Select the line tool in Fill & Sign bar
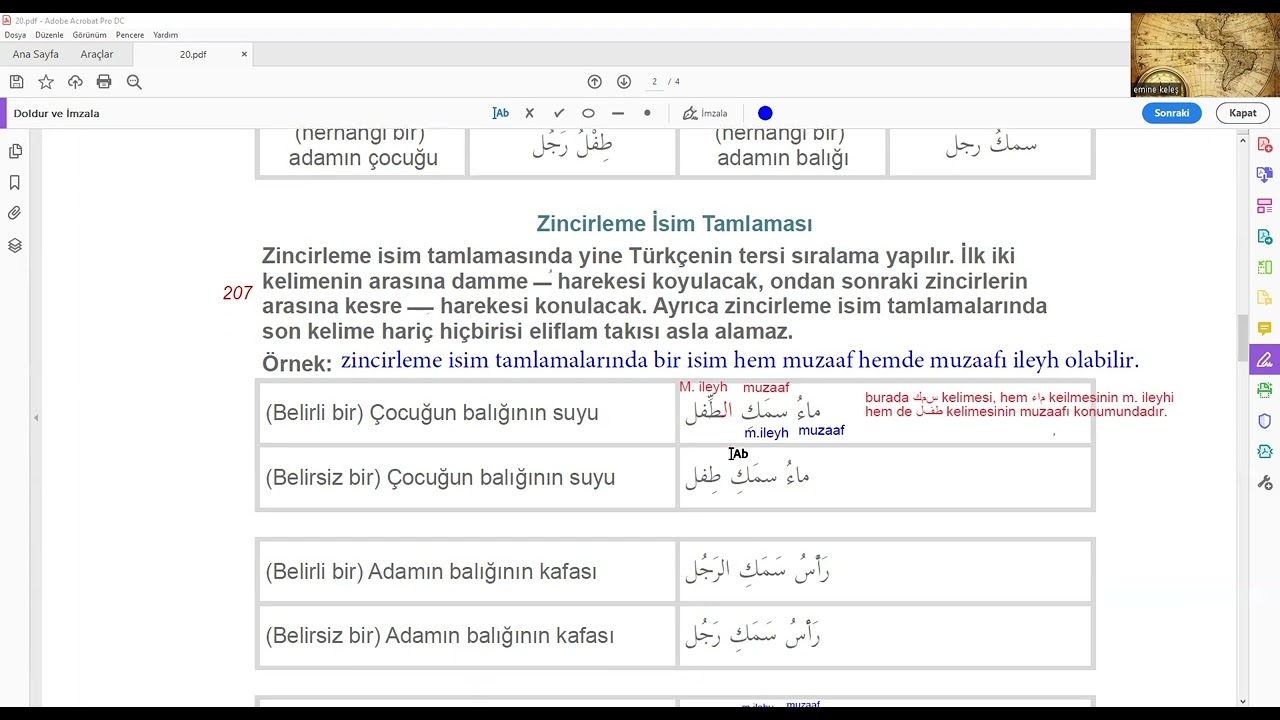1280x720 pixels. coord(618,113)
